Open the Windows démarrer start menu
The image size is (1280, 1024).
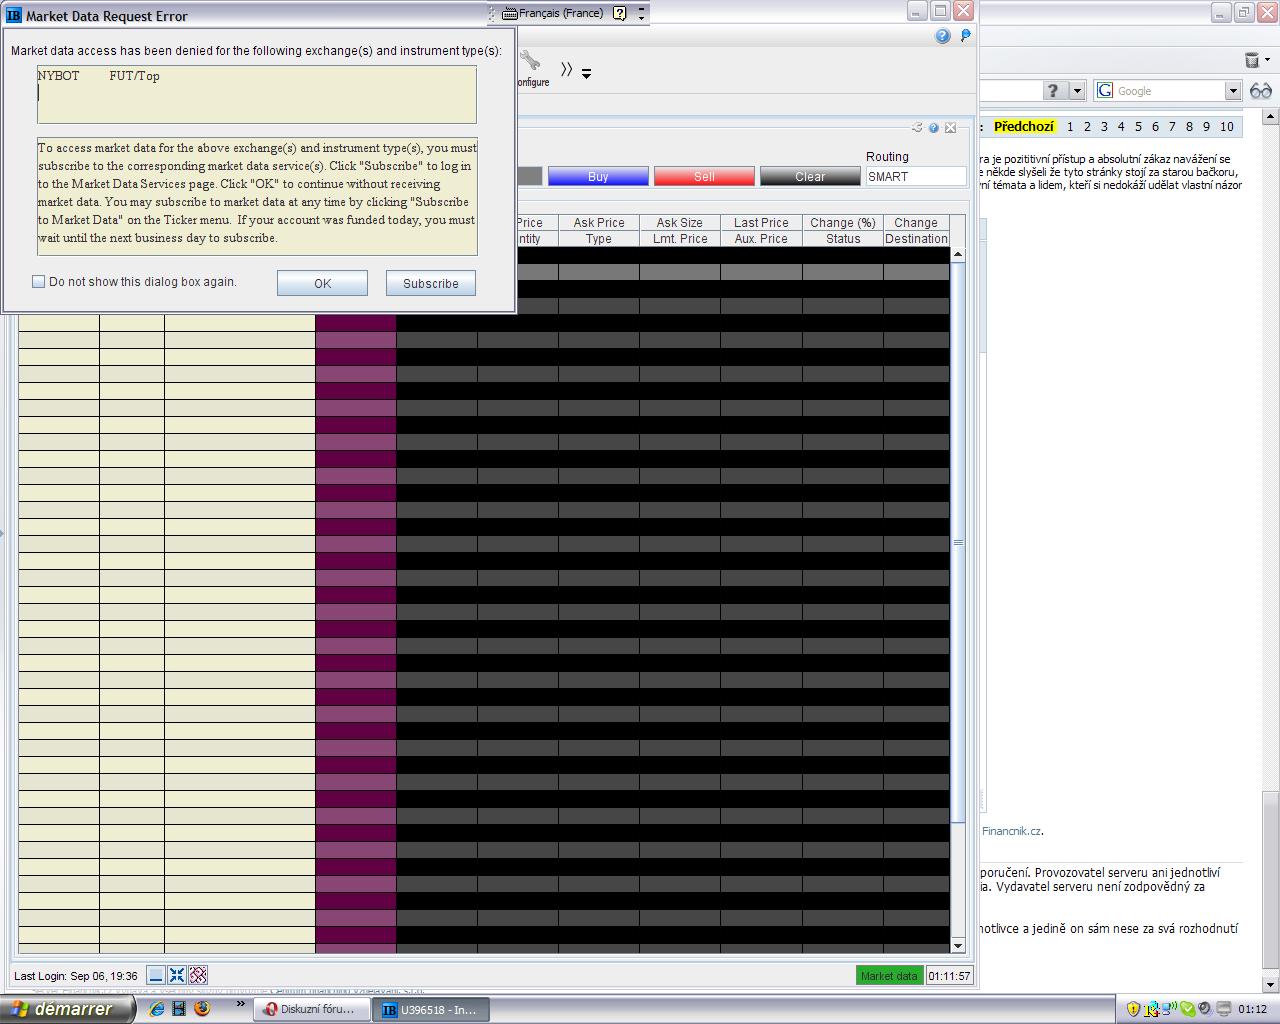[x=67, y=1009]
